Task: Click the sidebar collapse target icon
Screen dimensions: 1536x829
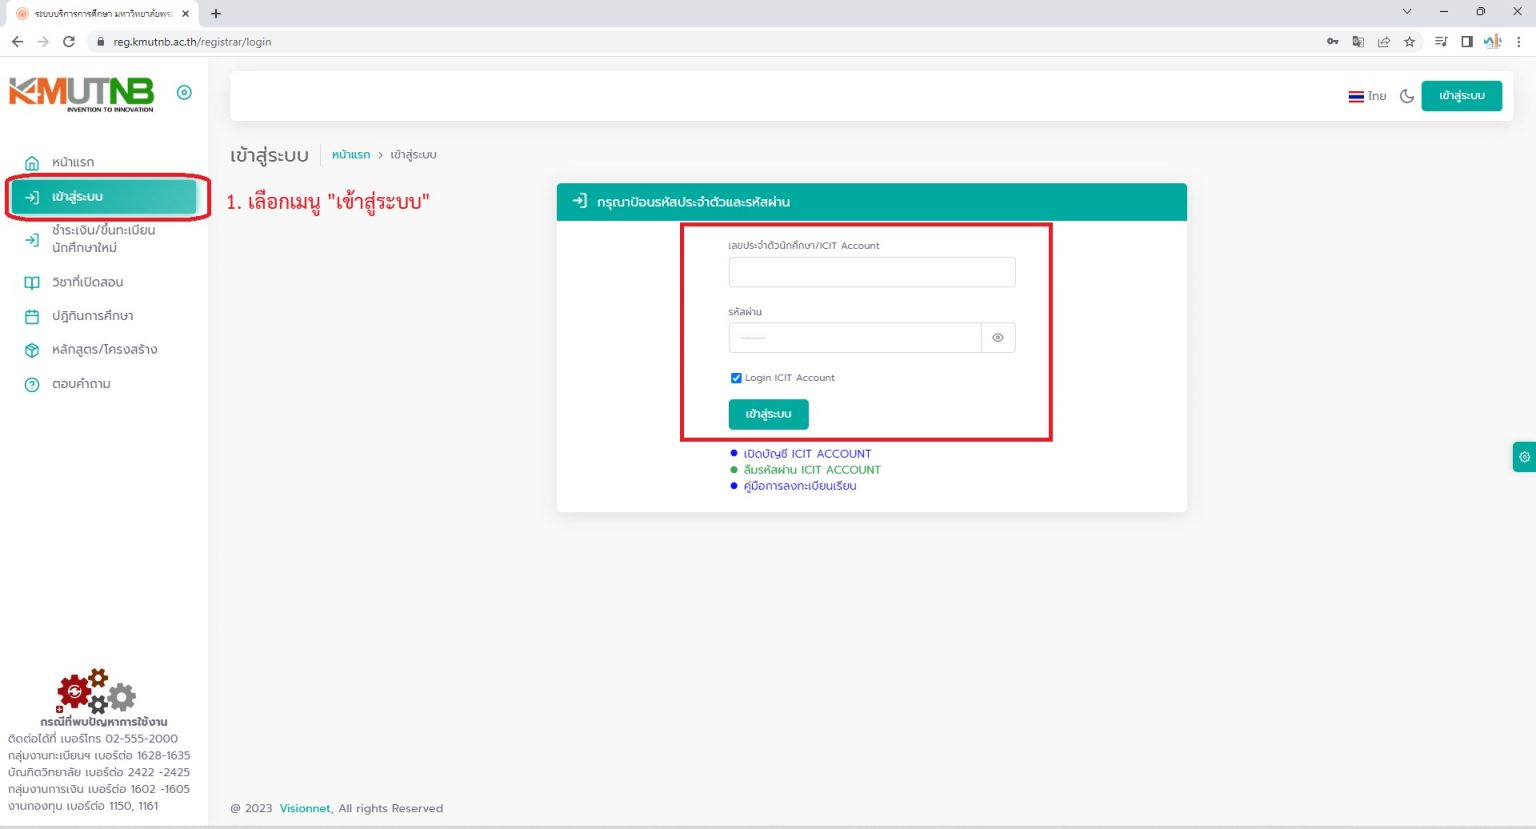Action: click(x=184, y=92)
